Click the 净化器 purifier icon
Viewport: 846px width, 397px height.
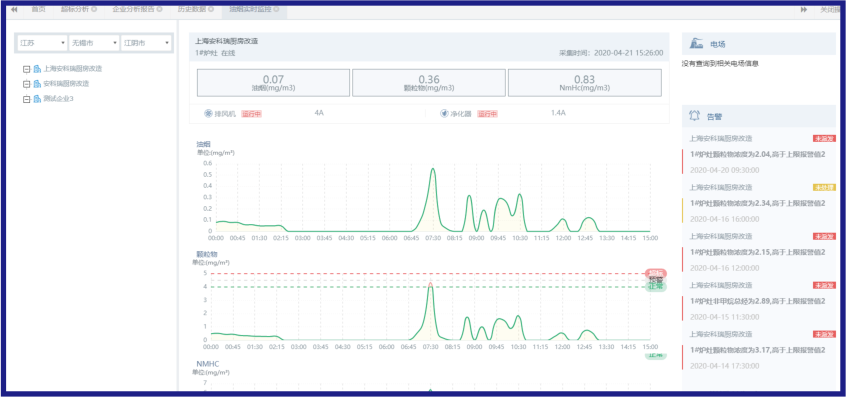point(444,114)
